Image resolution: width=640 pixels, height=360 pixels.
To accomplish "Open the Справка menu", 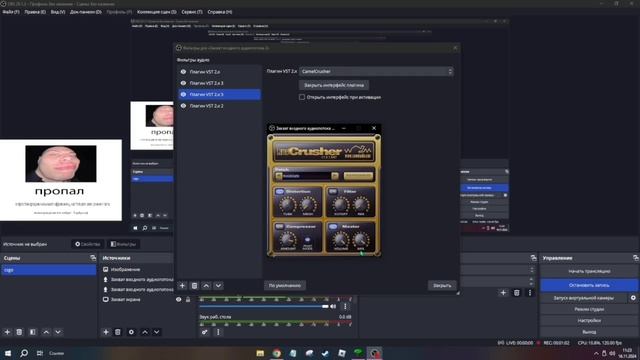I will tap(220, 12).
